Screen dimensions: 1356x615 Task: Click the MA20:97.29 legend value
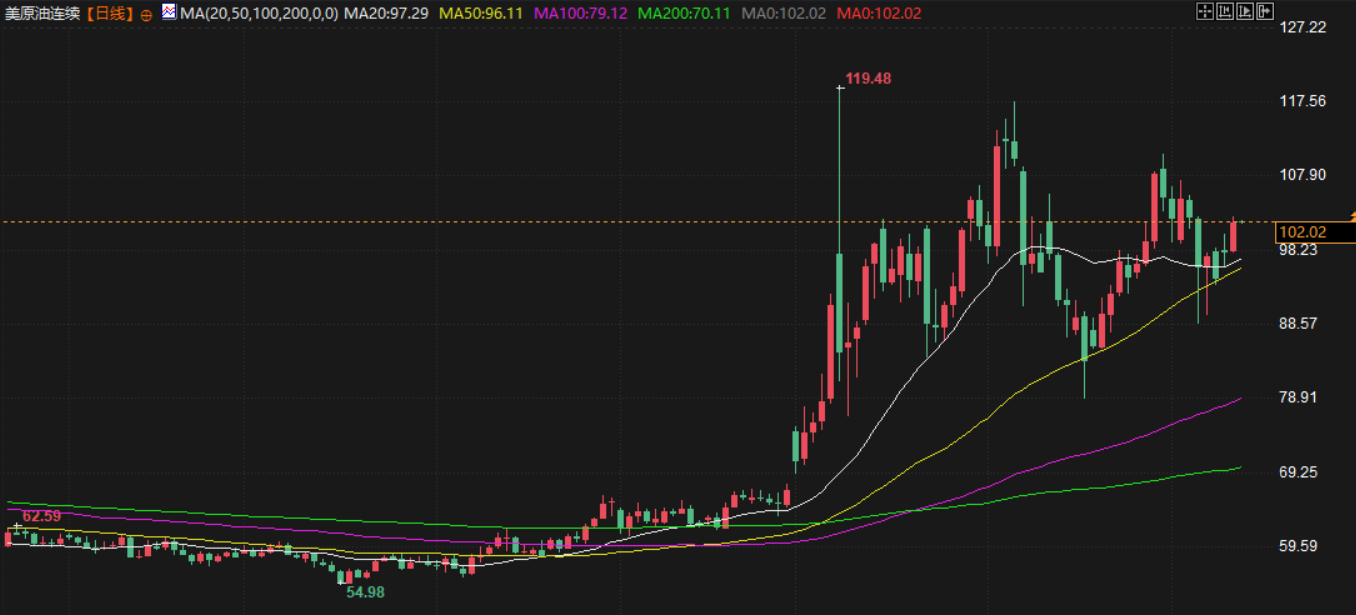[x=386, y=14]
